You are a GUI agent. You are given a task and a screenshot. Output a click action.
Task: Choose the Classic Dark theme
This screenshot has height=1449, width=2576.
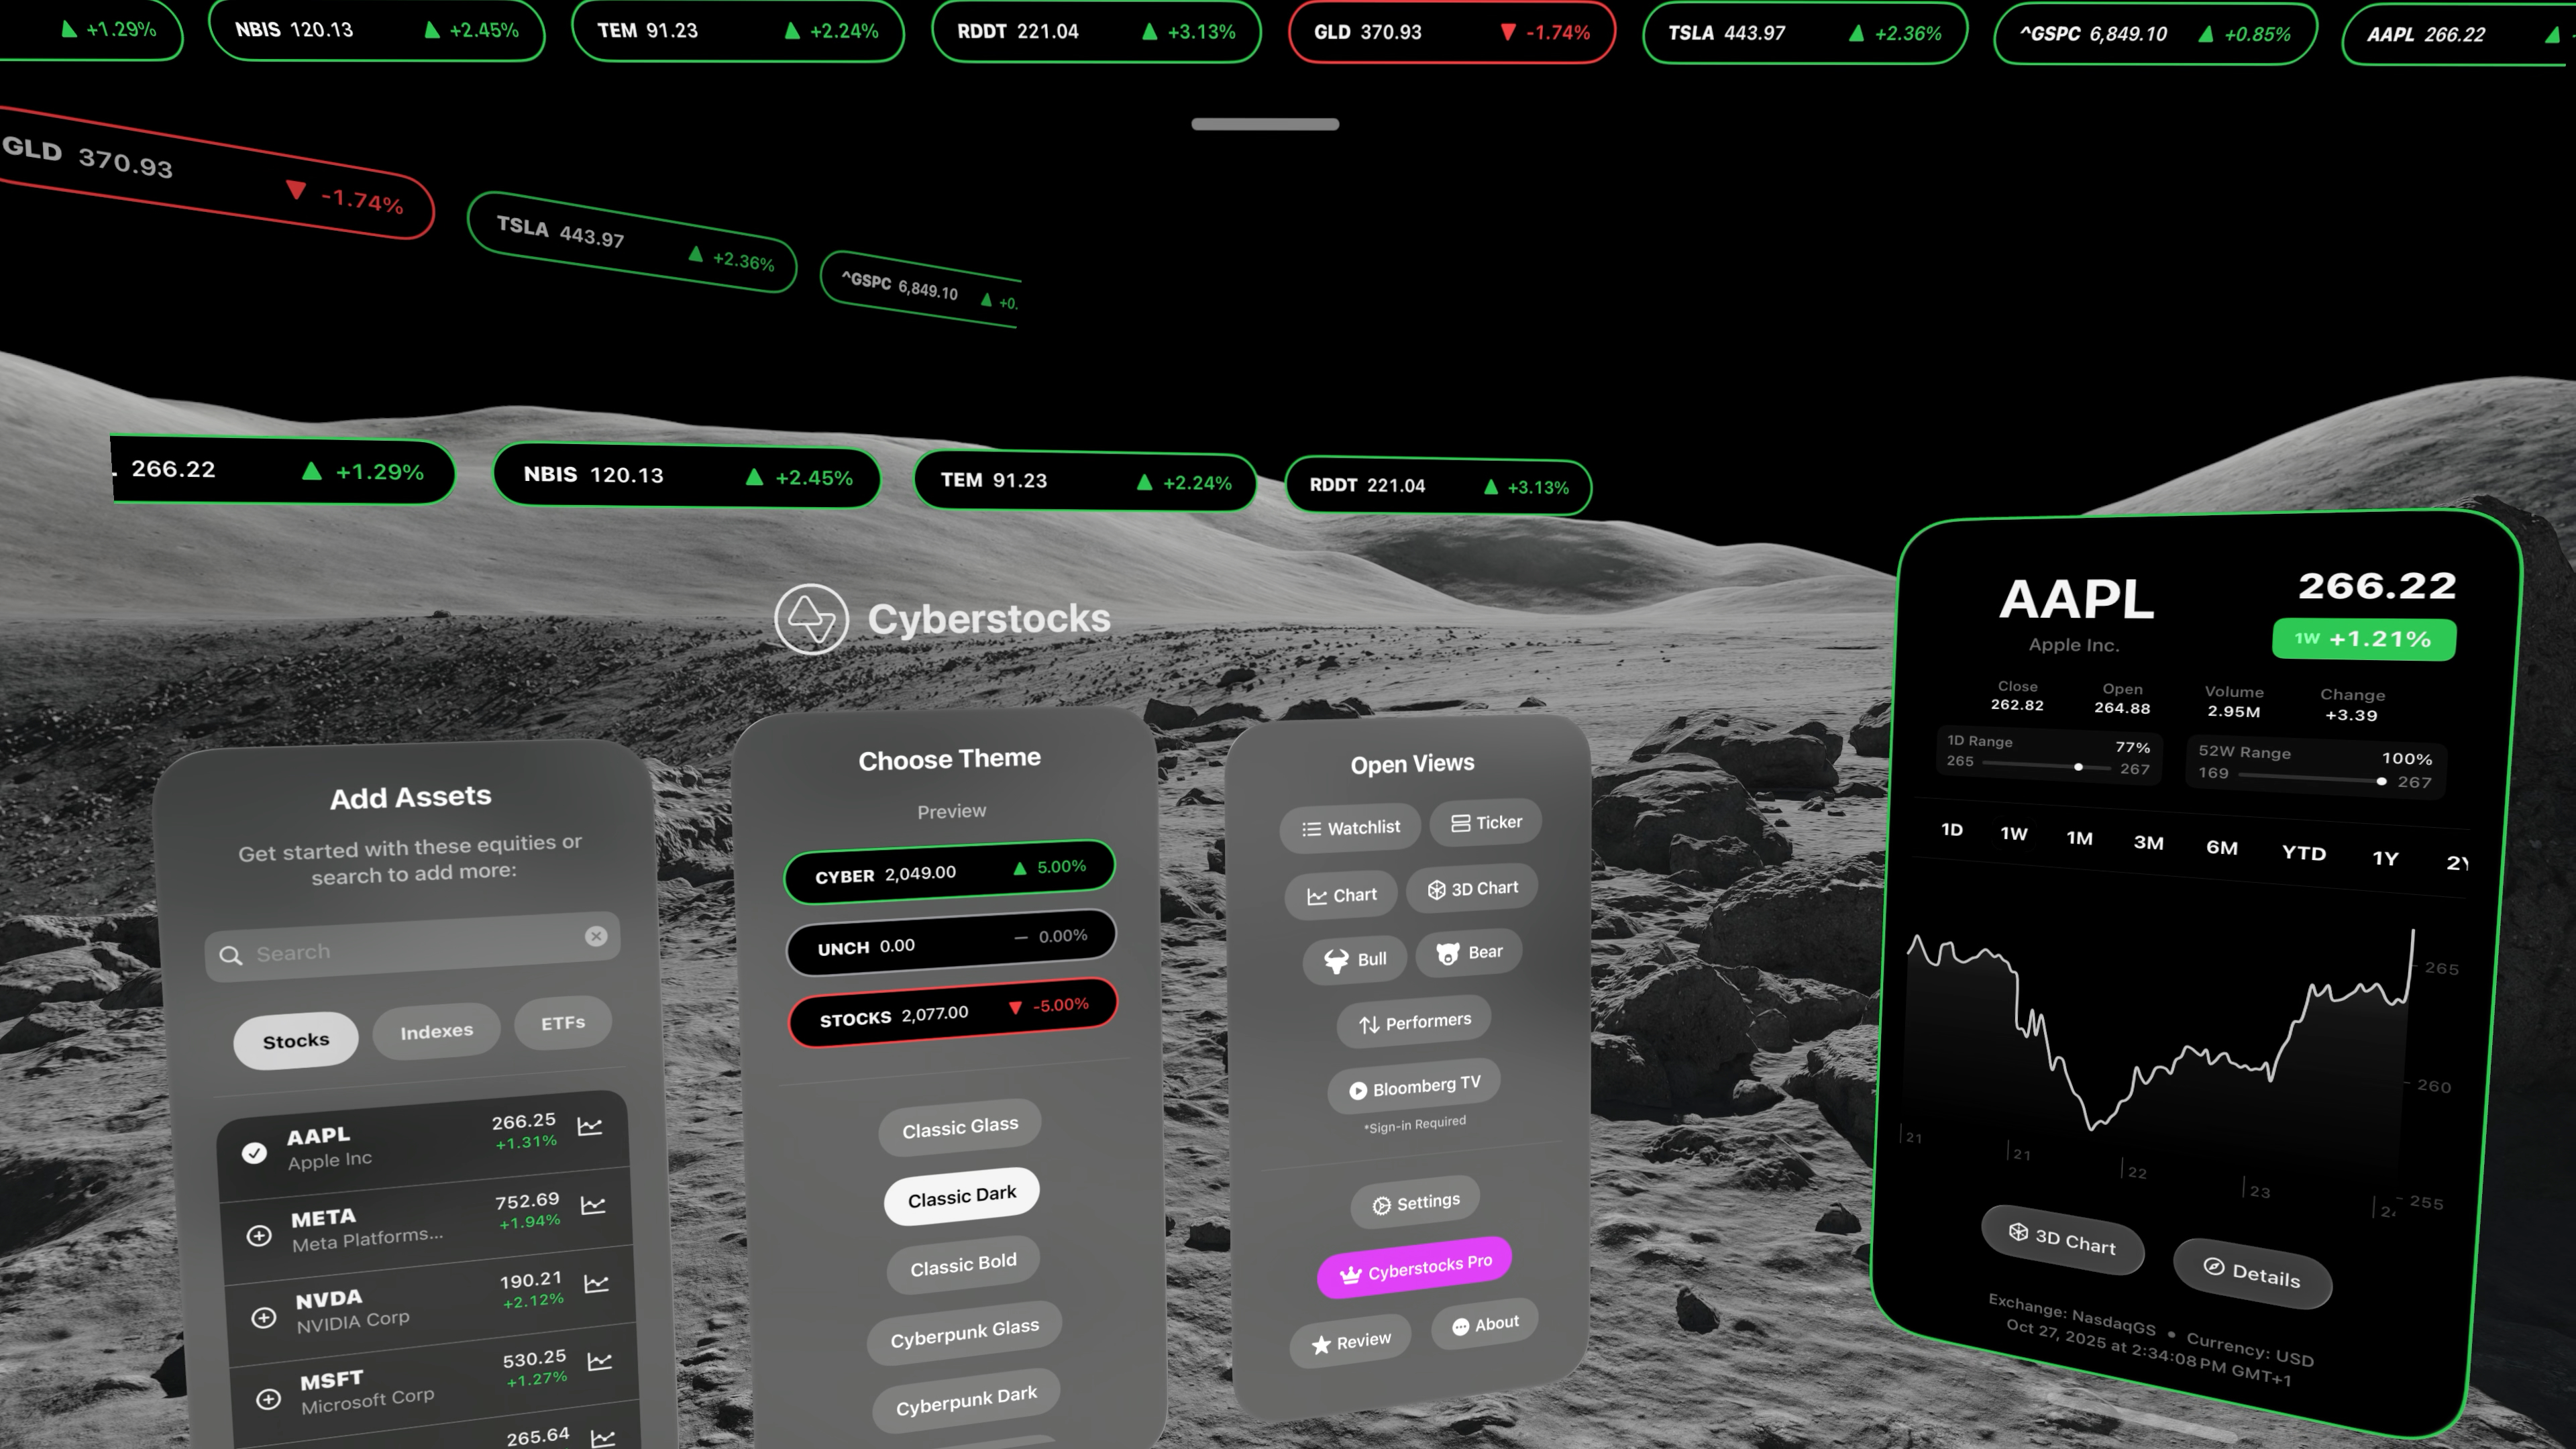click(x=962, y=1196)
